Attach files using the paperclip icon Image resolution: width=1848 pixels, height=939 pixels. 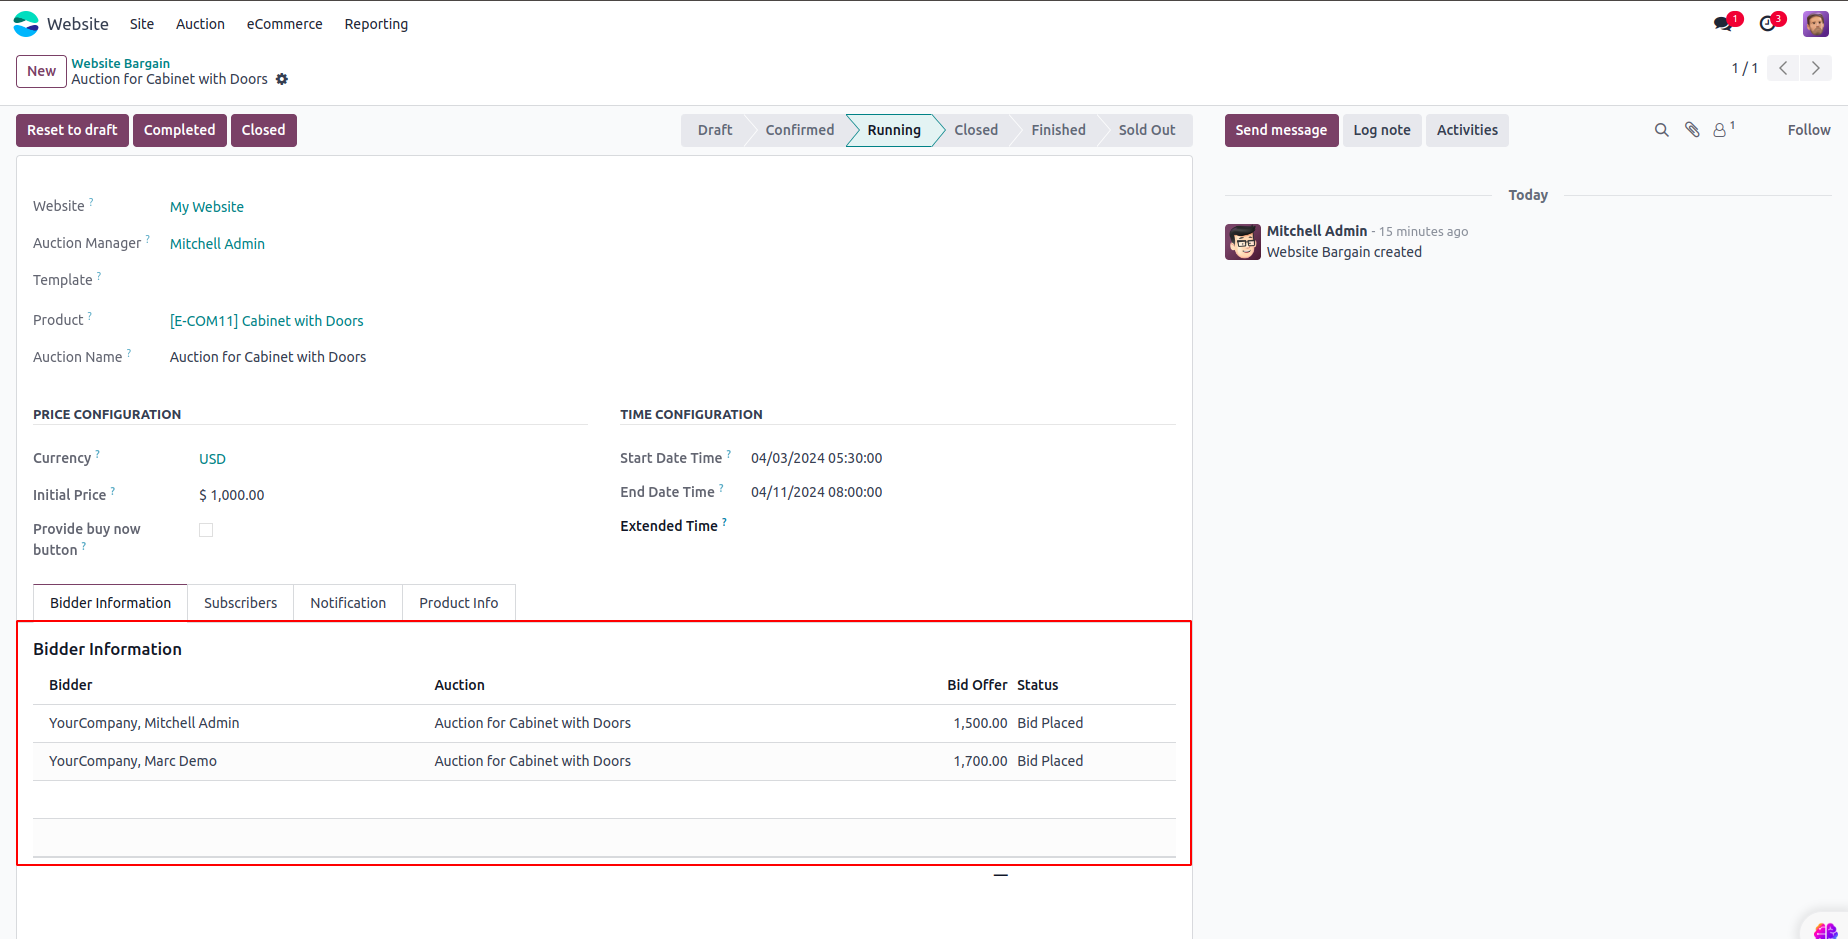[1692, 130]
